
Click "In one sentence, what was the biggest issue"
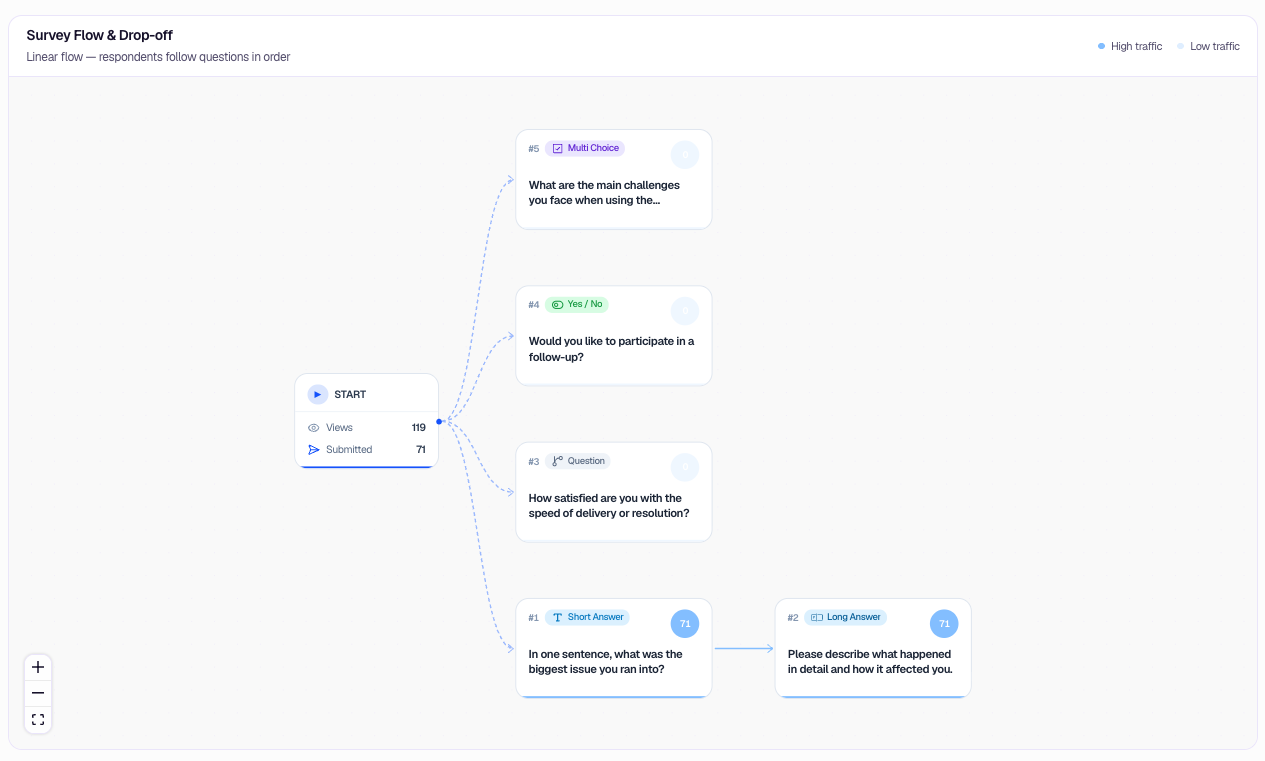click(606, 662)
